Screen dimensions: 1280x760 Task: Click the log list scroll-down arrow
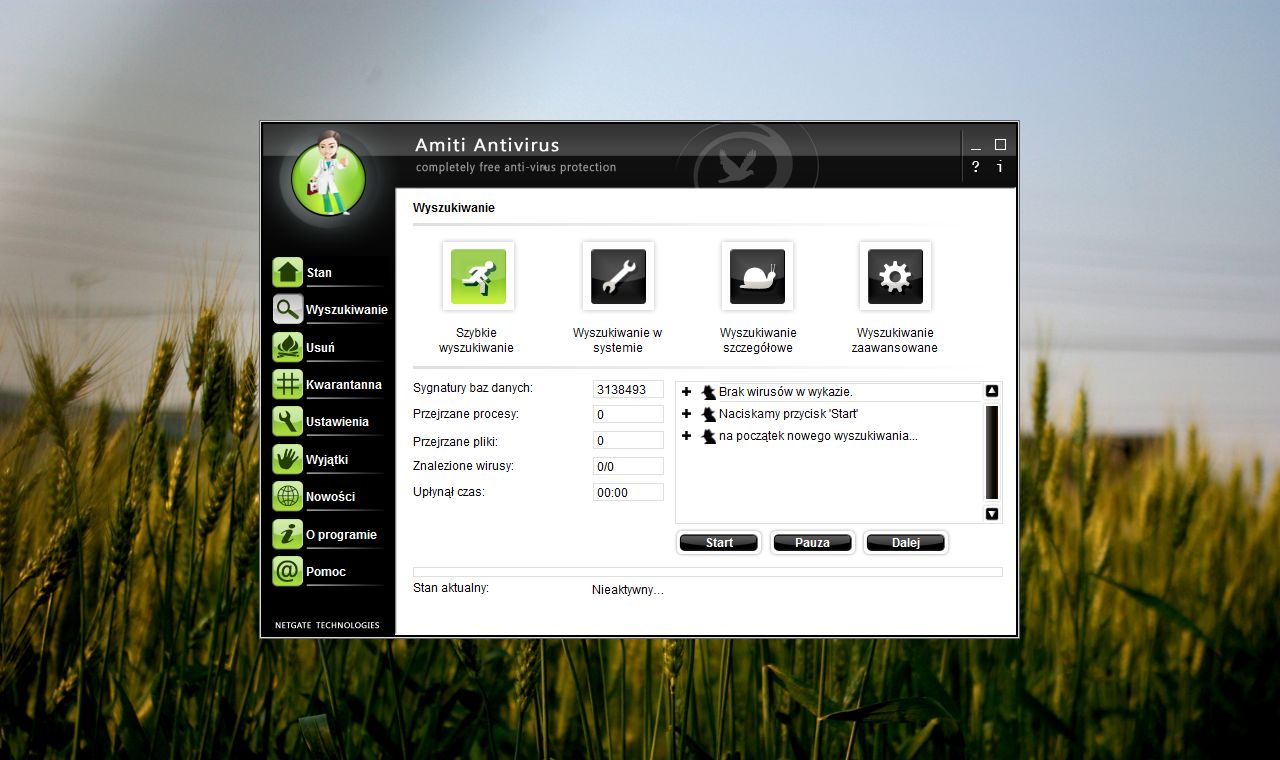[992, 514]
